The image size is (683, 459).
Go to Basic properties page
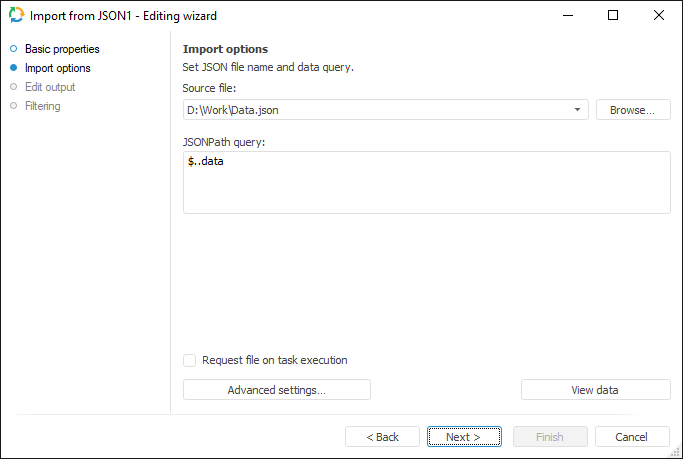[x=62, y=49]
